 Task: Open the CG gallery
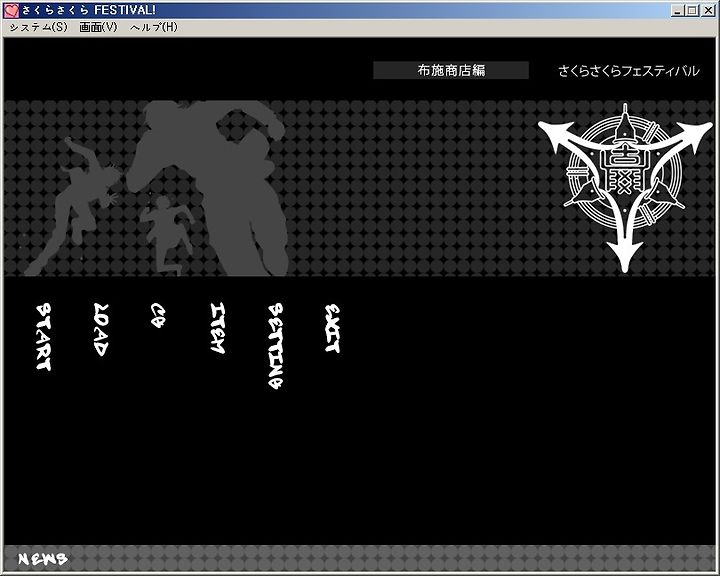157,315
